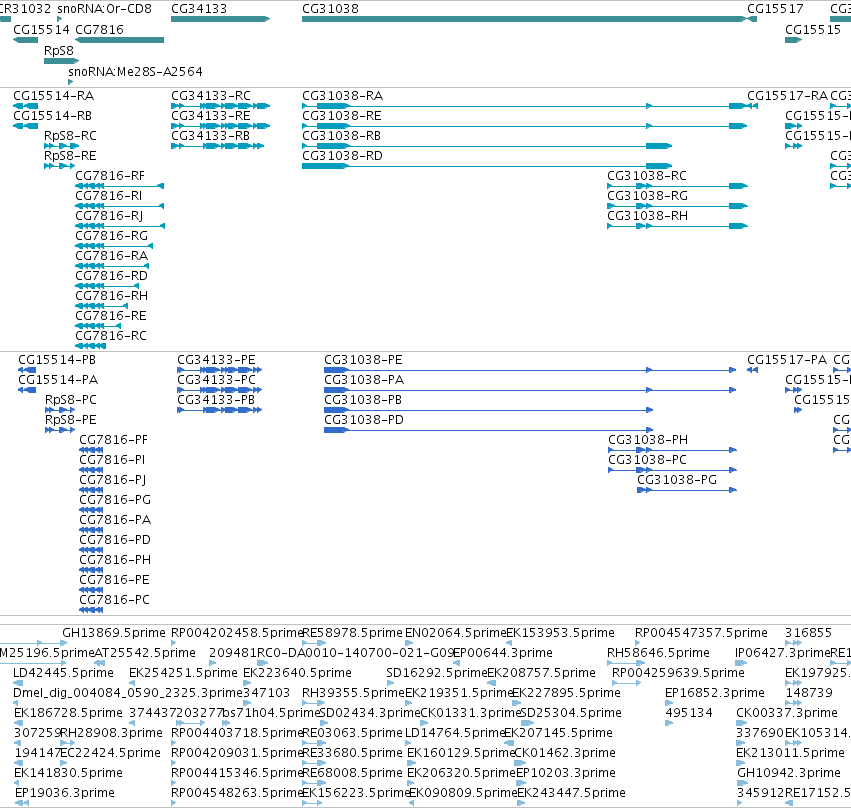Click protein CG7816-PI
Image resolution: width=851 pixels, height=808 pixels.
point(112,460)
